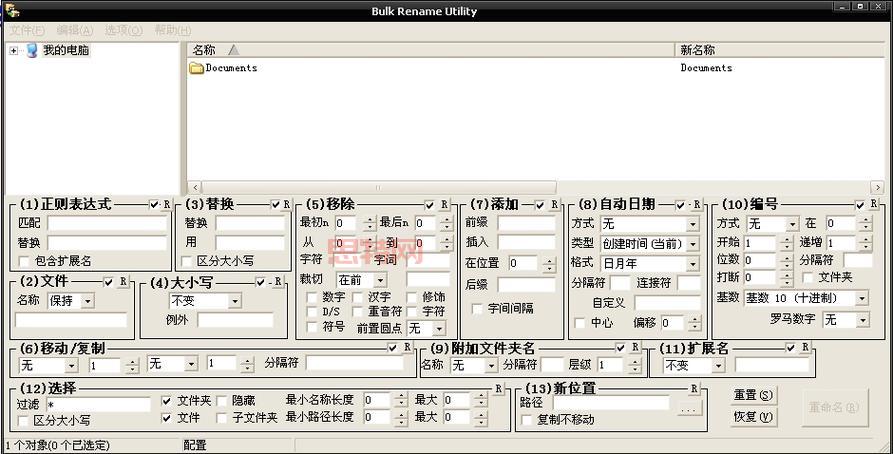The width and height of the screenshot is (893, 454).
Task: Open the File panel 名称 保持 dropdown
Action: (88, 301)
